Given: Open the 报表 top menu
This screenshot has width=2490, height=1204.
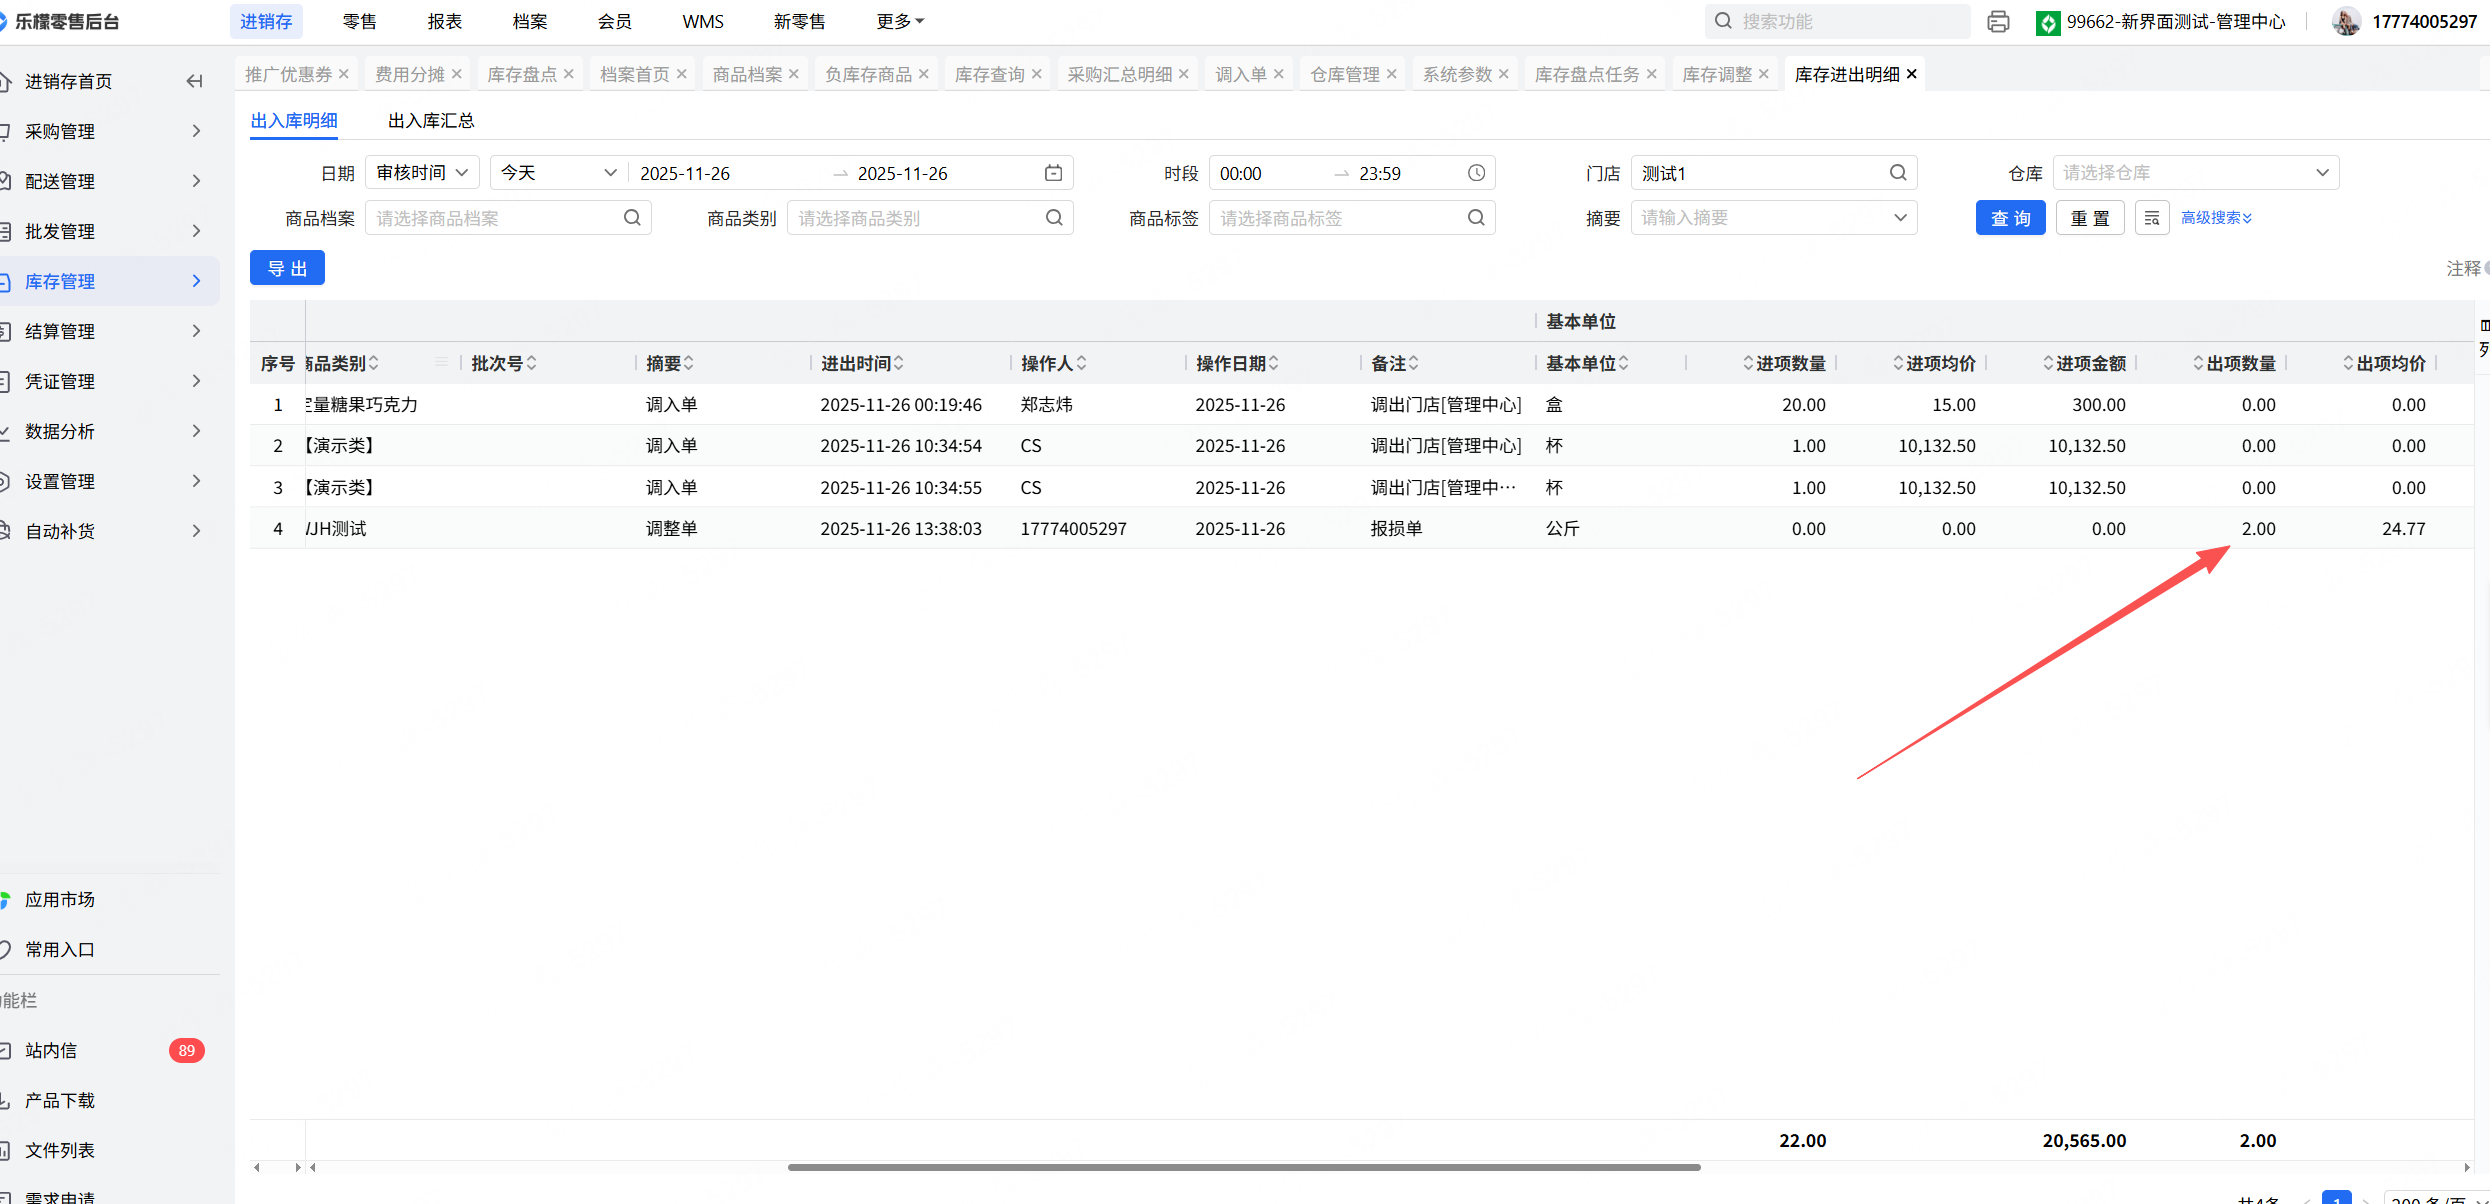Looking at the screenshot, I should tap(444, 21).
